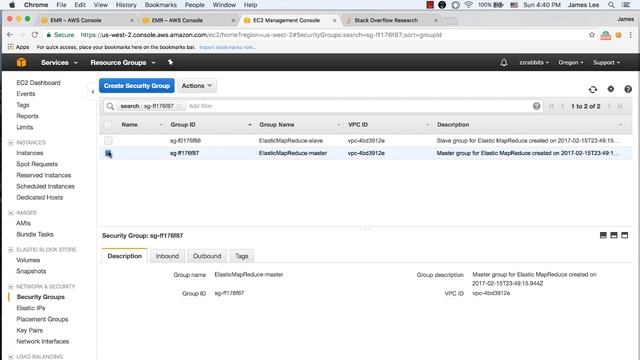The width and height of the screenshot is (640, 360).
Task: Click the pin shortcut icon in AWS navbar
Action: (171, 62)
